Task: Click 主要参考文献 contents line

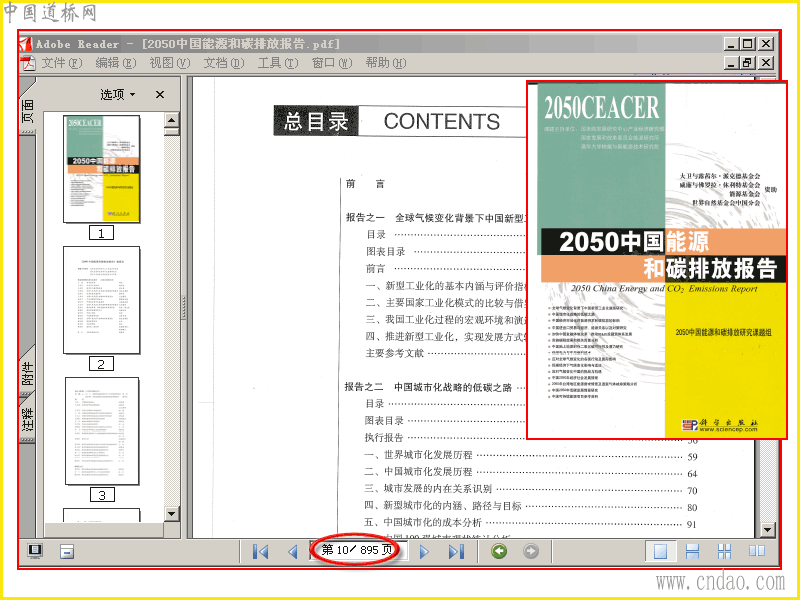Action: coord(395,353)
